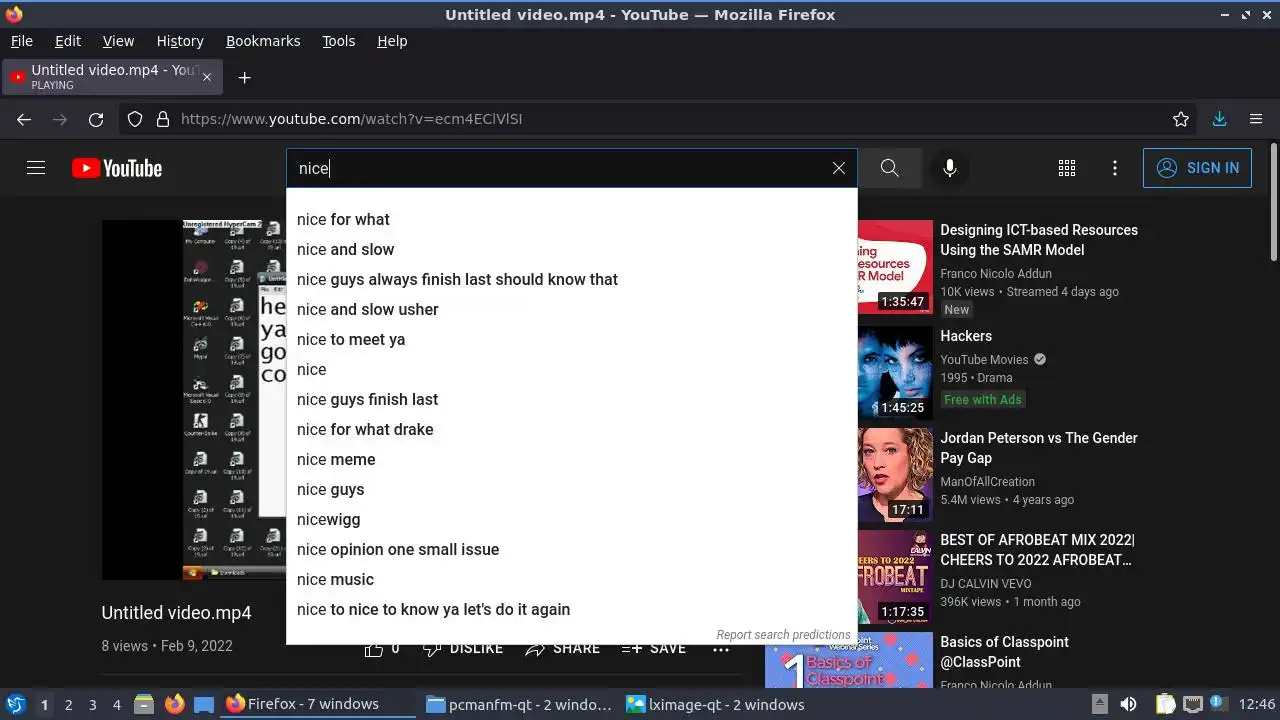Image resolution: width=1280 pixels, height=720 pixels.
Task: Launch Firefox from the panel quick launcher
Action: [174, 704]
